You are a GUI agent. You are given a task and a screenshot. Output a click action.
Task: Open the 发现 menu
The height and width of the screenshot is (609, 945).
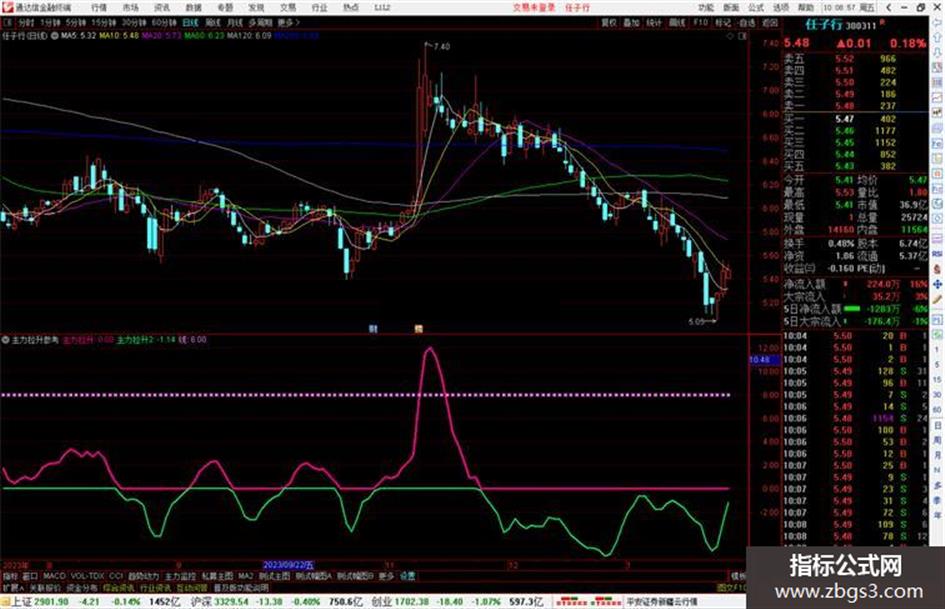point(256,7)
